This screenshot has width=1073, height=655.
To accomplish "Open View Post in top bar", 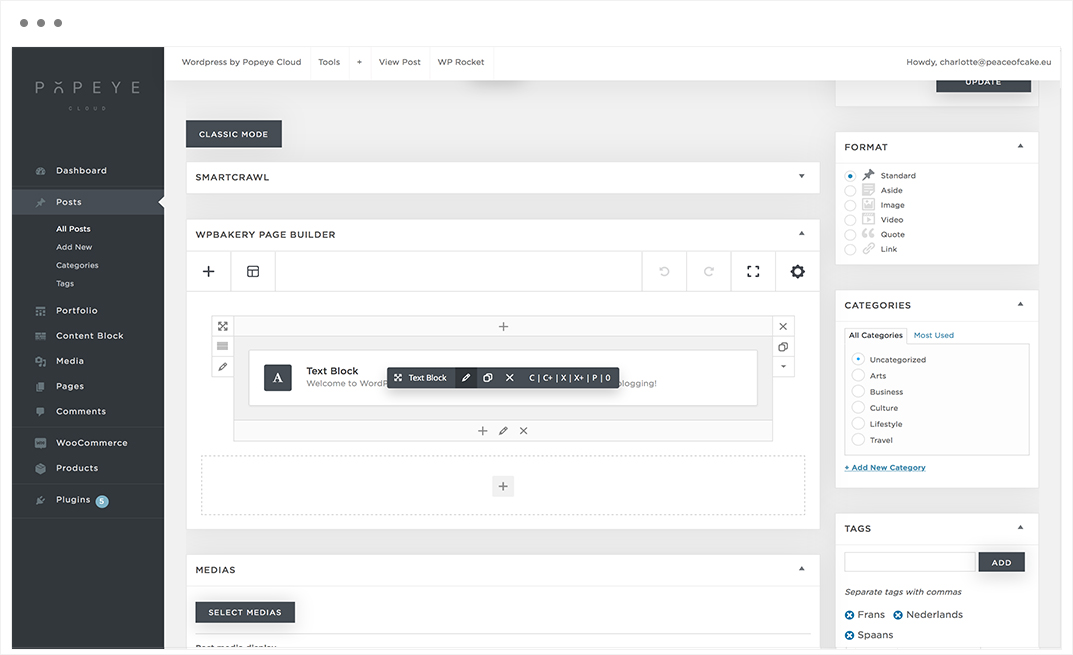I will [400, 62].
